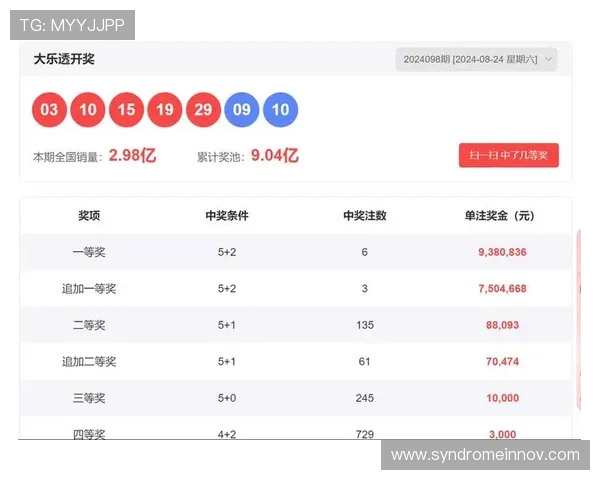Select the red ball 03
The width and height of the screenshot is (600, 480).
point(49,109)
